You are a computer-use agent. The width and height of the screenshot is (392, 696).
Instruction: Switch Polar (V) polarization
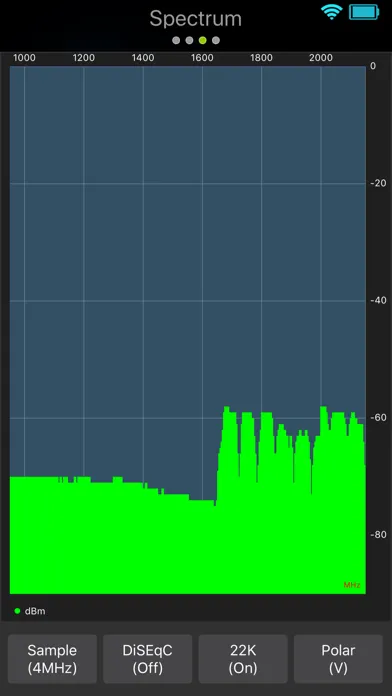(x=338, y=659)
